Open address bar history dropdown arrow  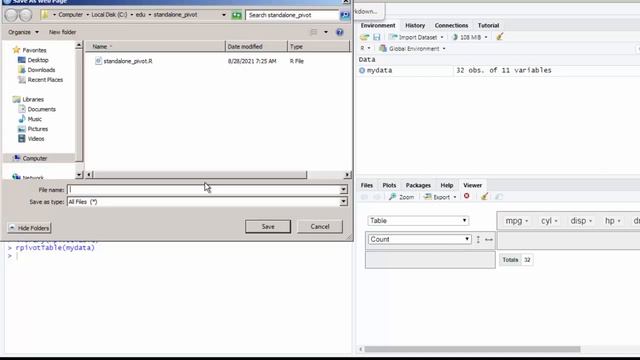[224, 15]
